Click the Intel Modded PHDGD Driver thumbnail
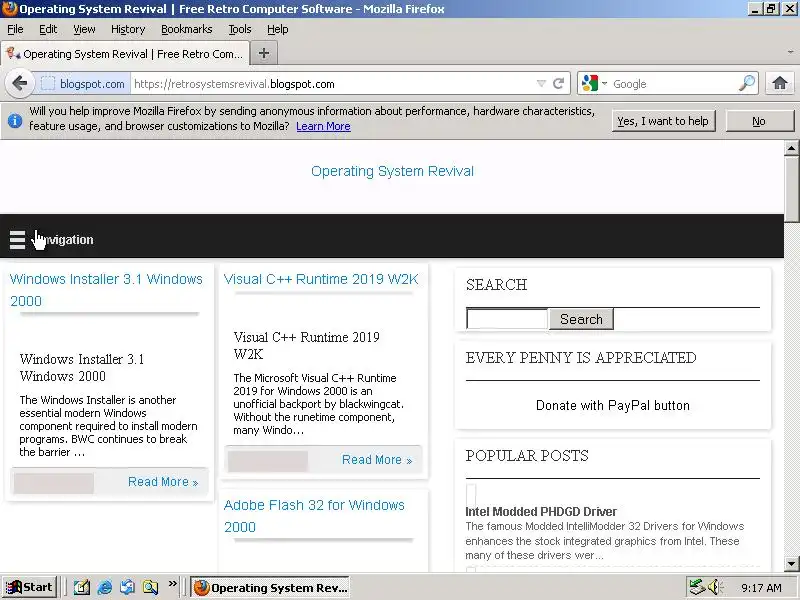This screenshot has height=600, width=800. 471,493
